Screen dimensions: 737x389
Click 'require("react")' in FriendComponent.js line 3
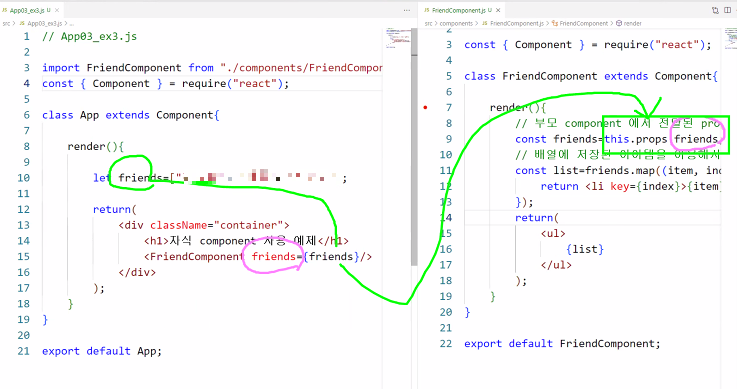click(654, 45)
